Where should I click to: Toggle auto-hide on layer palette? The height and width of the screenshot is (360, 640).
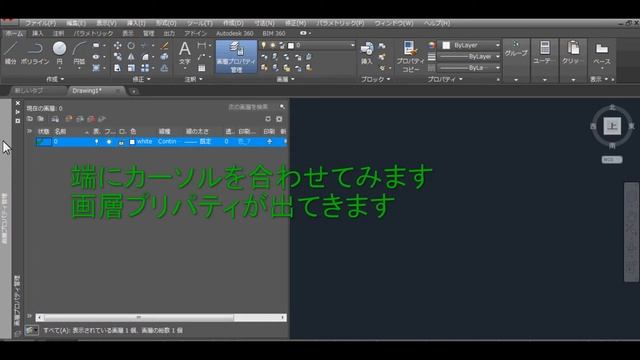pyautogui.click(x=18, y=112)
